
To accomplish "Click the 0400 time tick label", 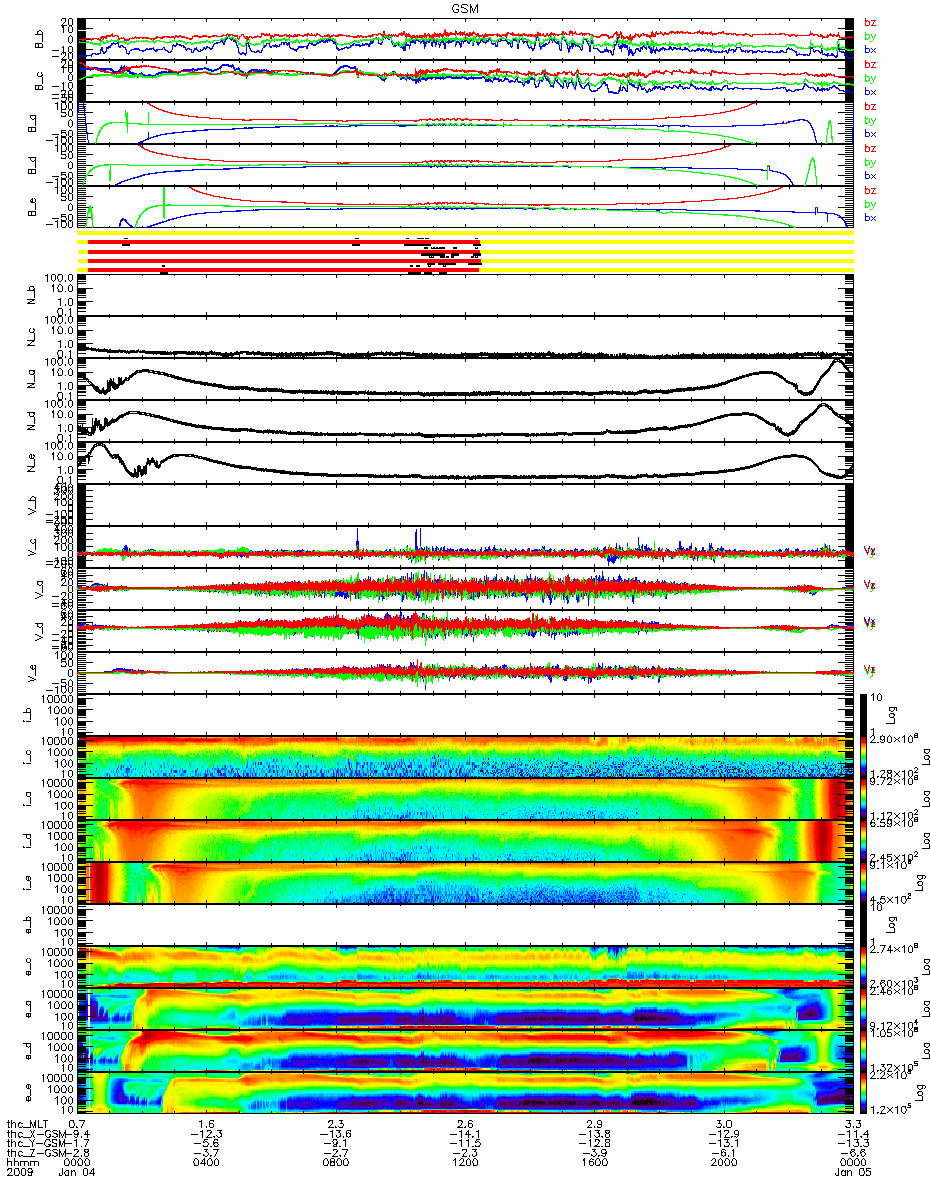I will tap(208, 1163).
